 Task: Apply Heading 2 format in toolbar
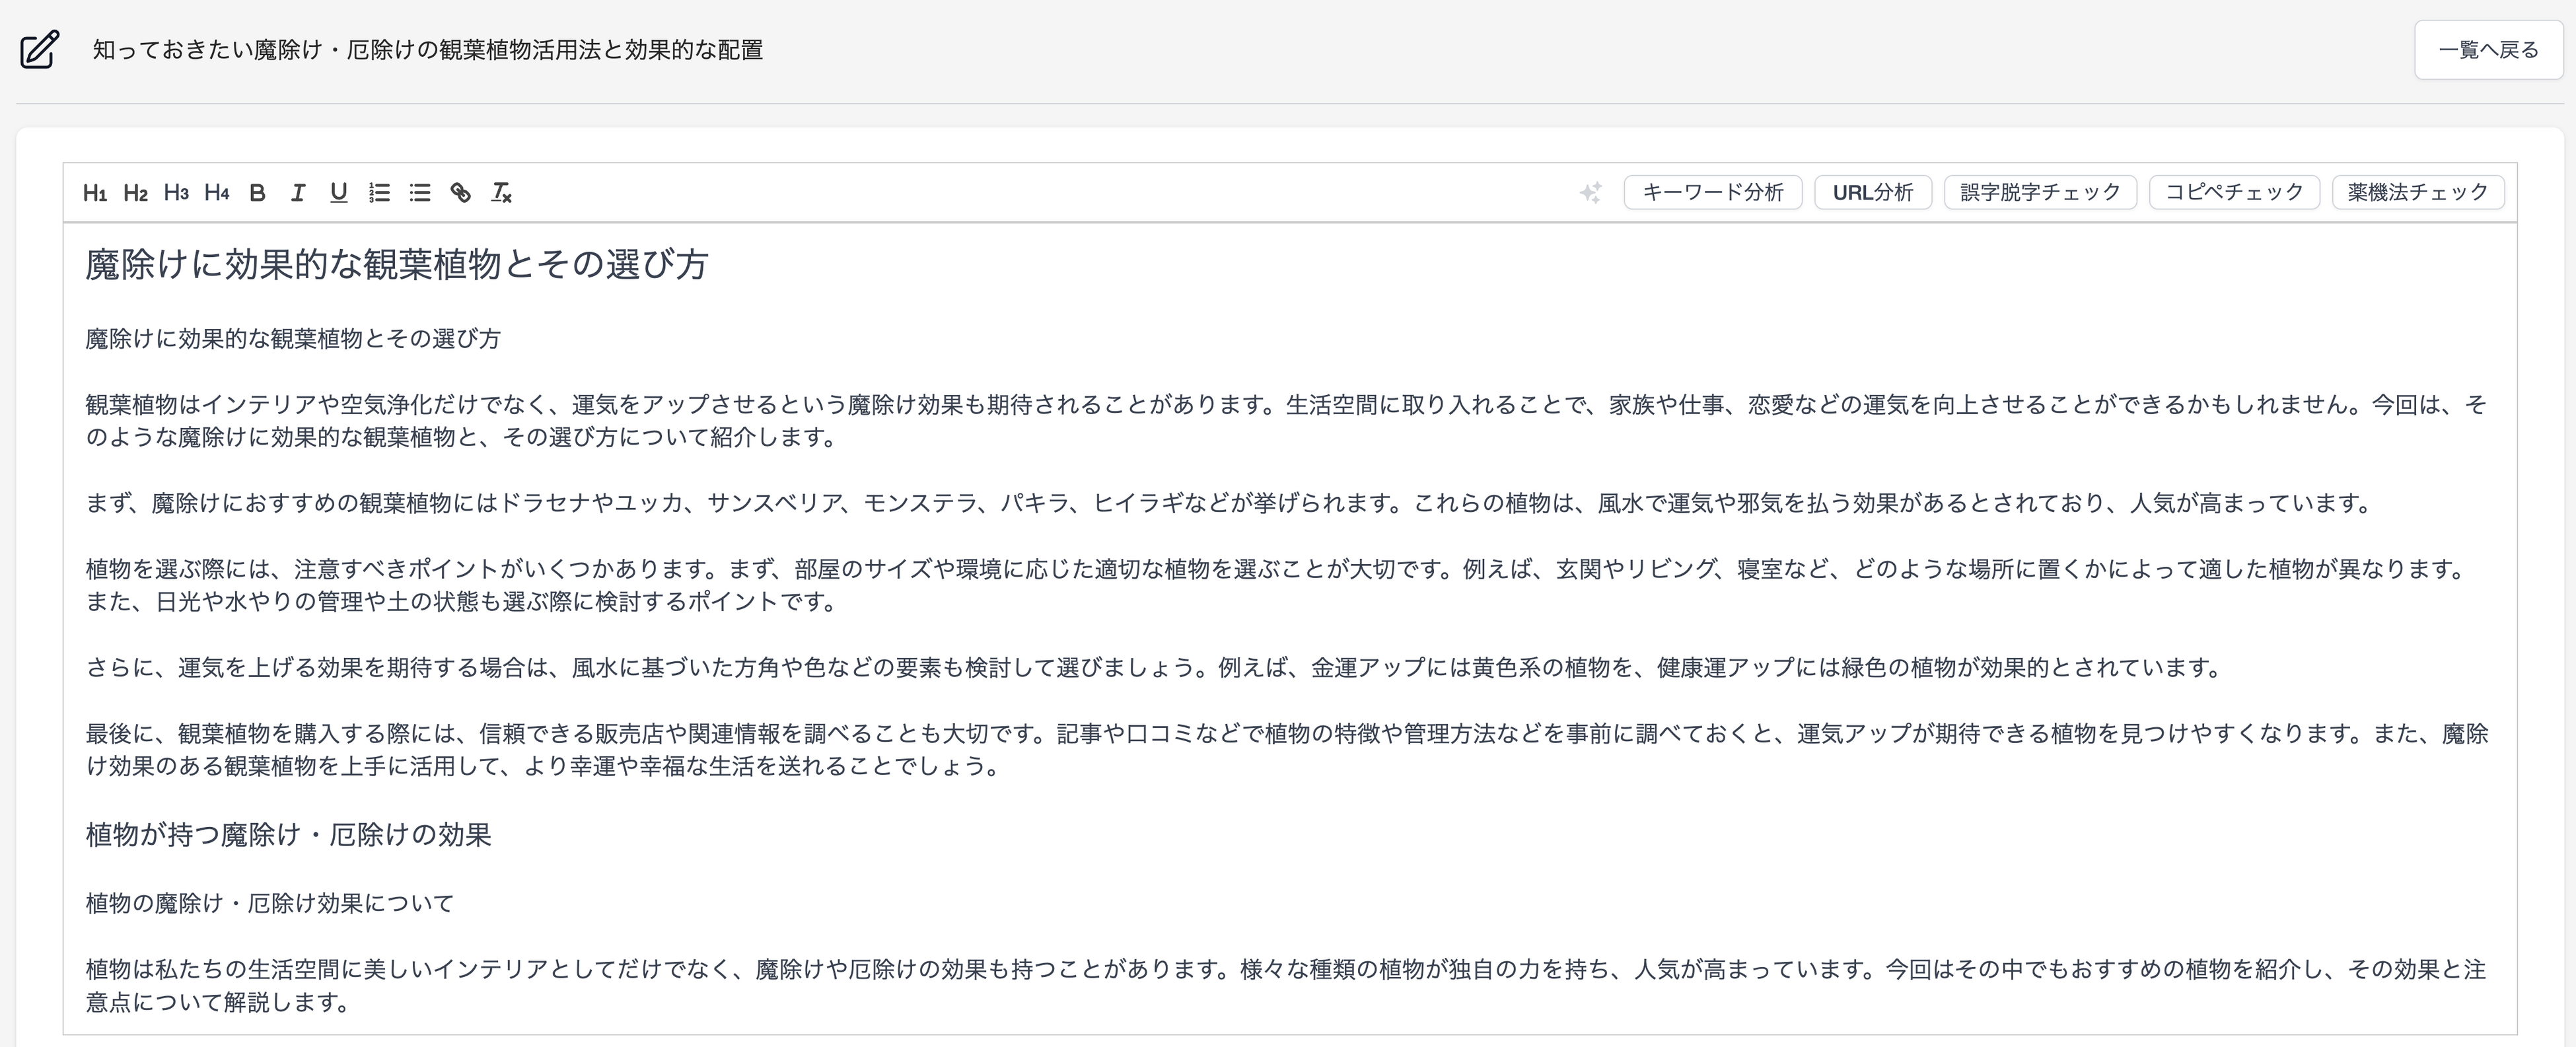[136, 193]
